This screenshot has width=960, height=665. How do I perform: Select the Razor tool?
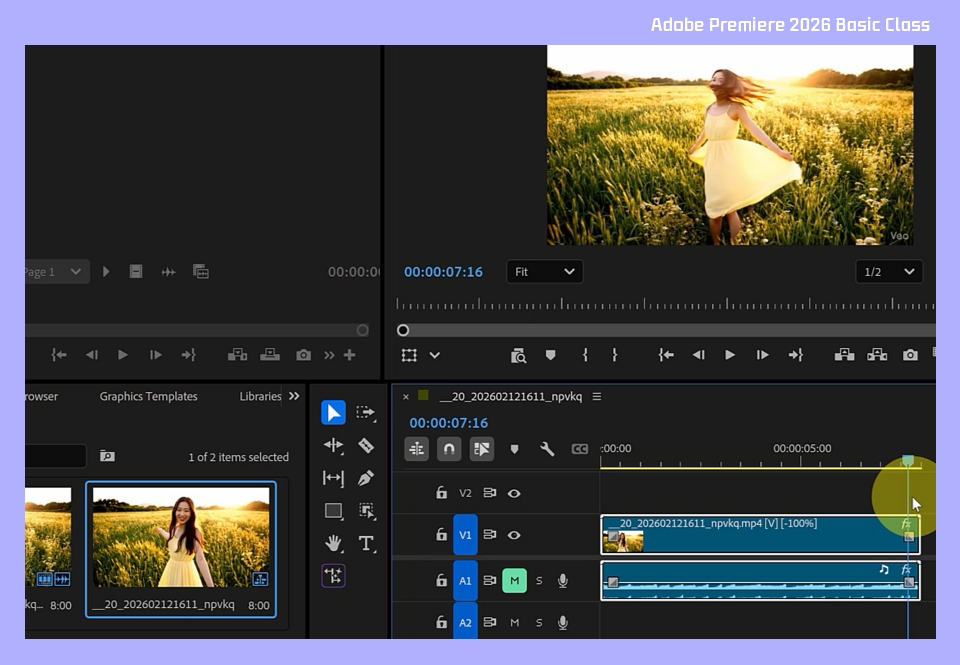coord(366,445)
